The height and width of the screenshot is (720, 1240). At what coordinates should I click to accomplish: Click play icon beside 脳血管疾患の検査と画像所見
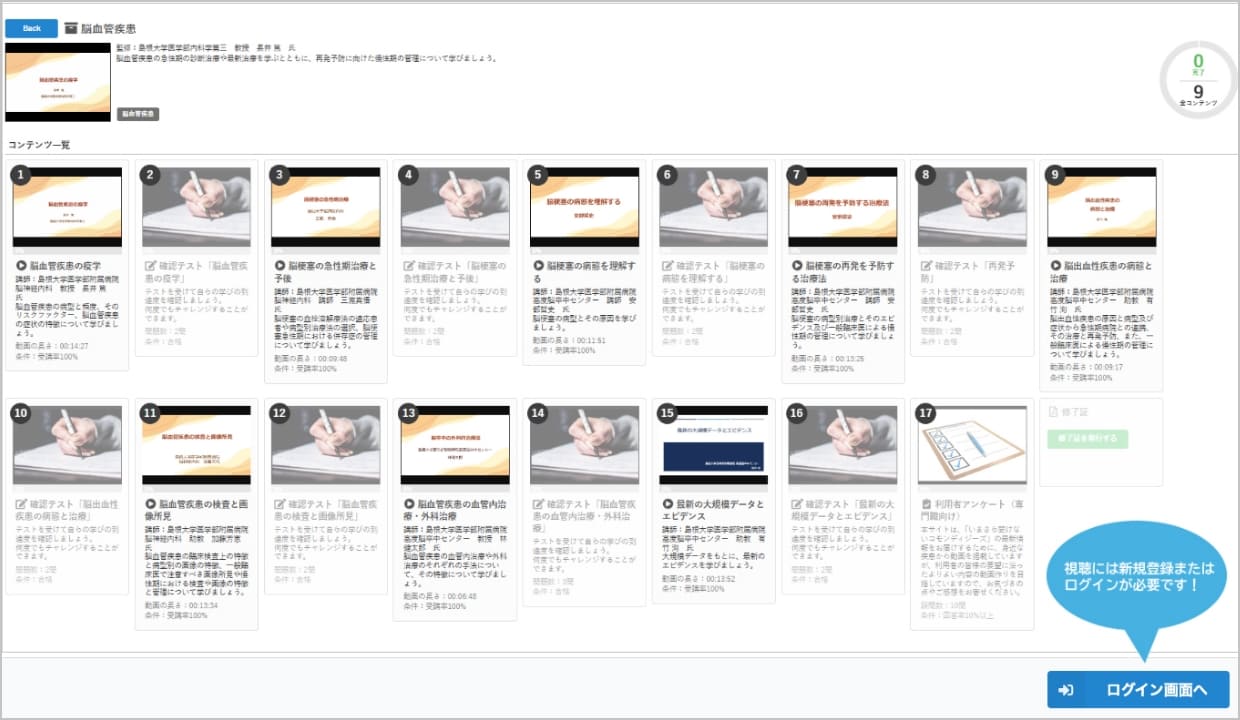pos(150,505)
